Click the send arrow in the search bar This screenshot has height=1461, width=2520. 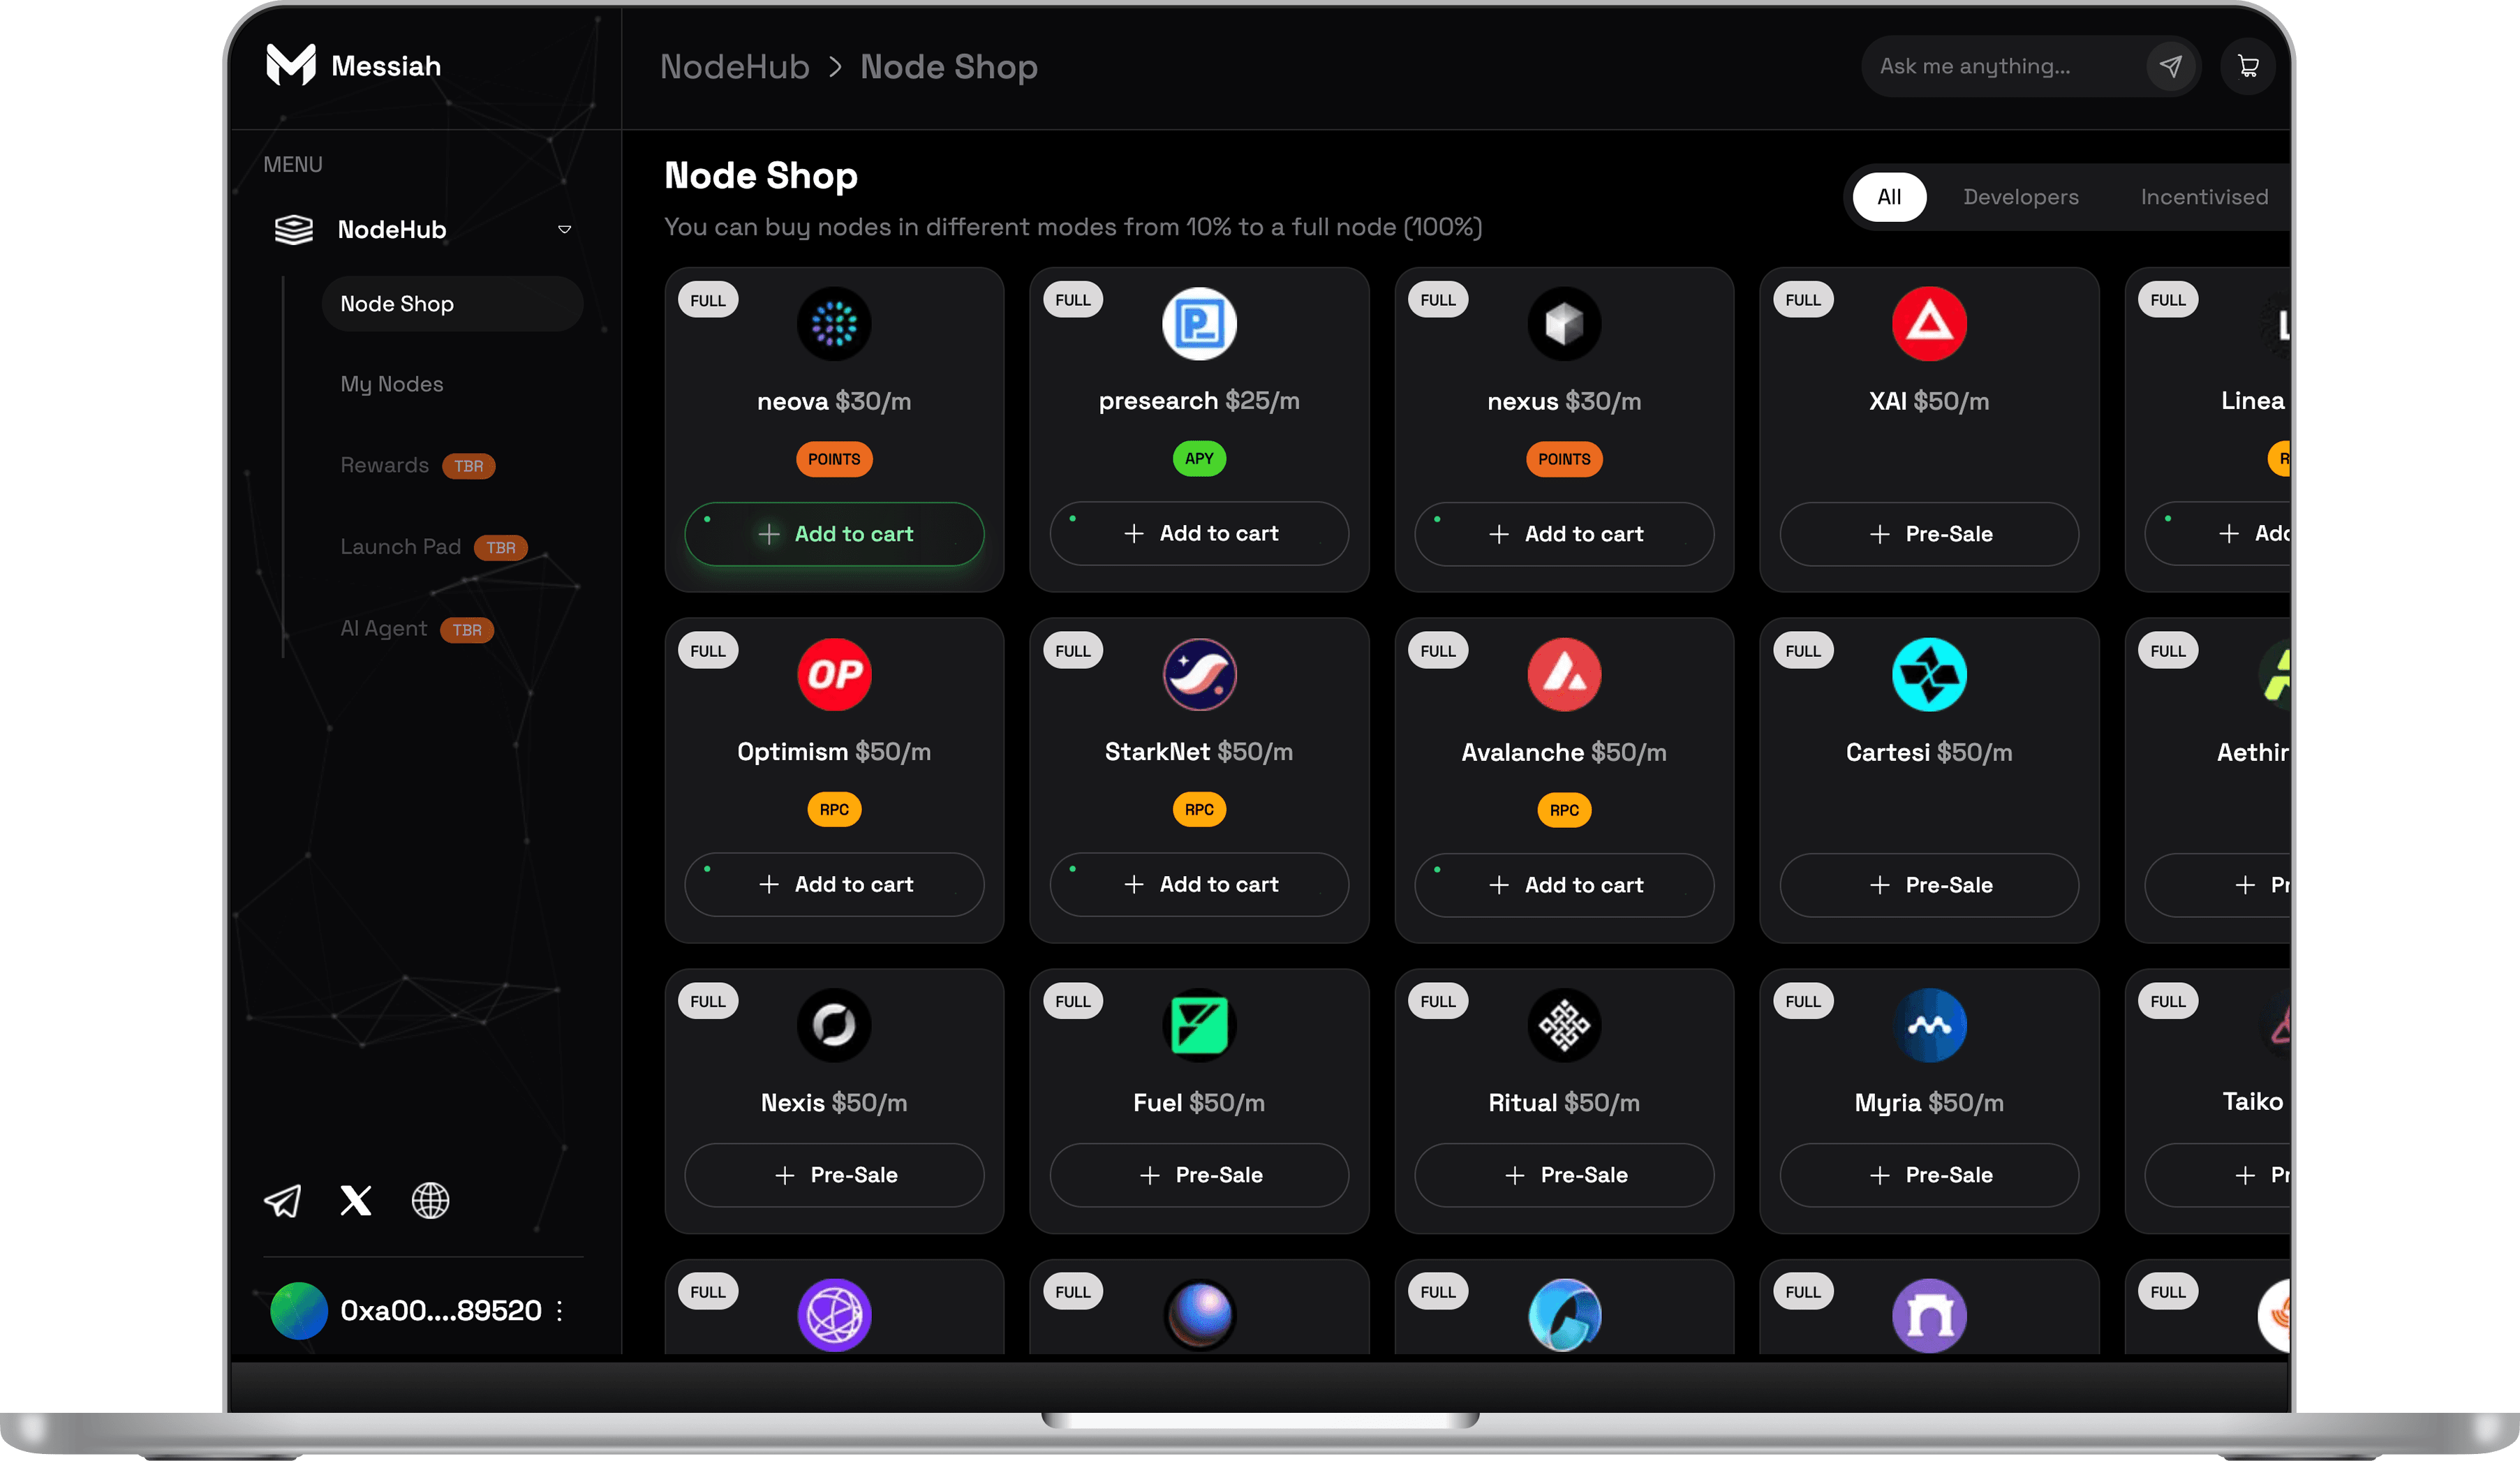pos(2170,66)
